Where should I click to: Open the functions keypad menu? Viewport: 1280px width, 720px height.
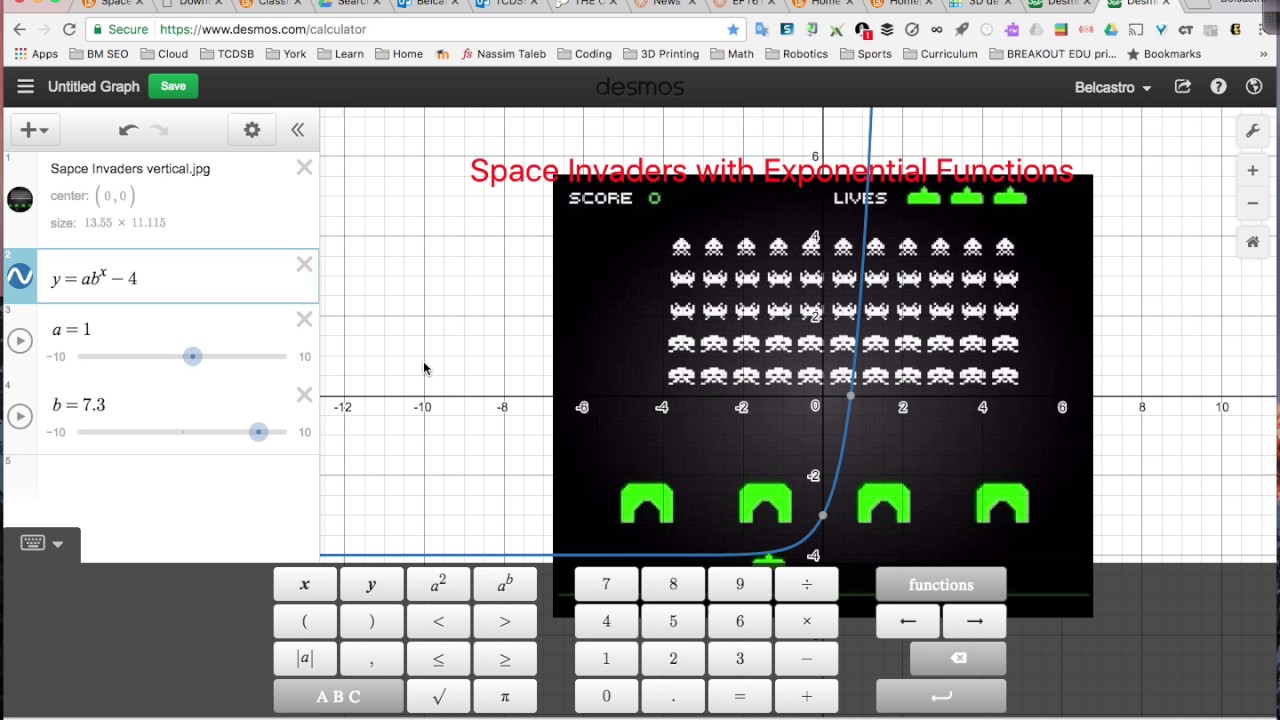941,585
